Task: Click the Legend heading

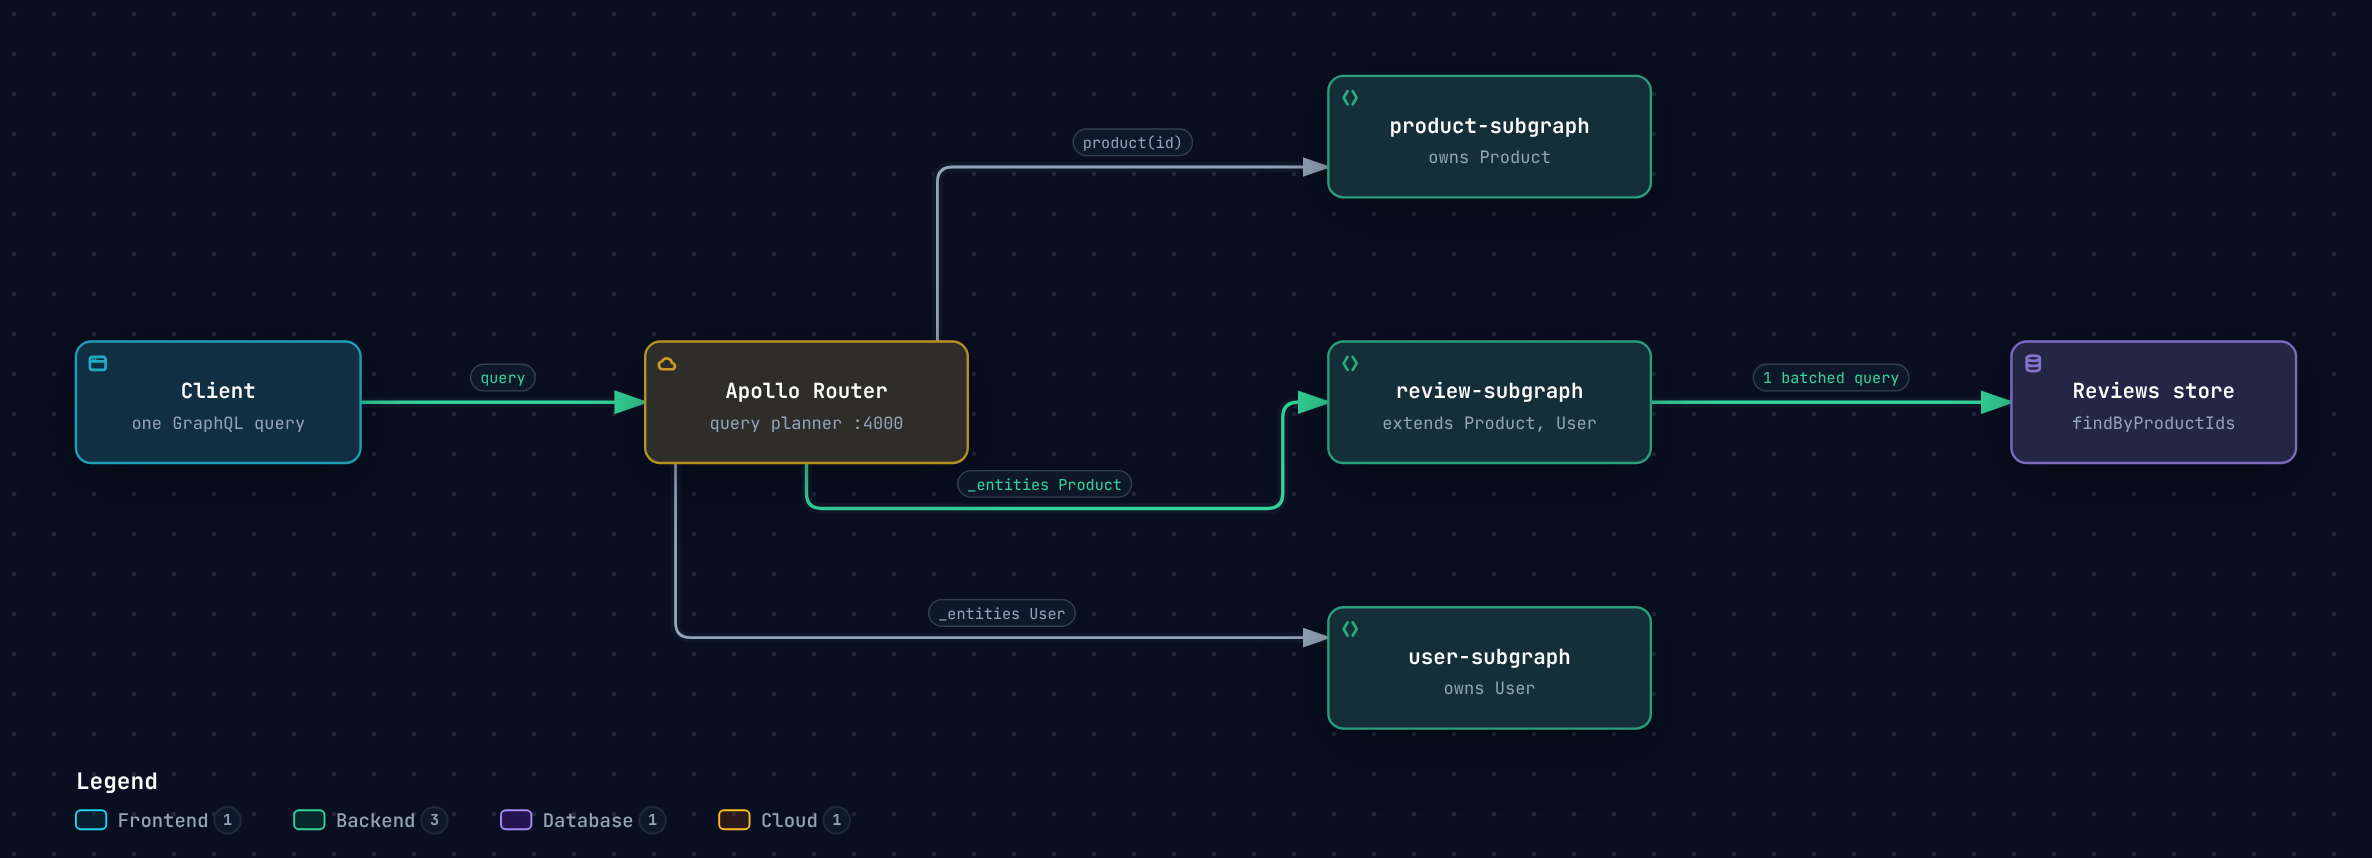Action: (x=117, y=782)
